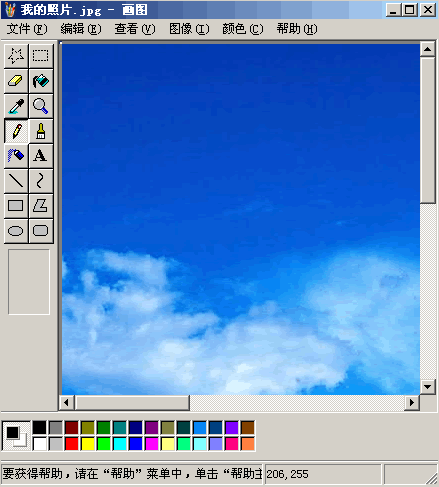Open the 图像 (Image) menu
This screenshot has height=487, width=439.
(189, 29)
